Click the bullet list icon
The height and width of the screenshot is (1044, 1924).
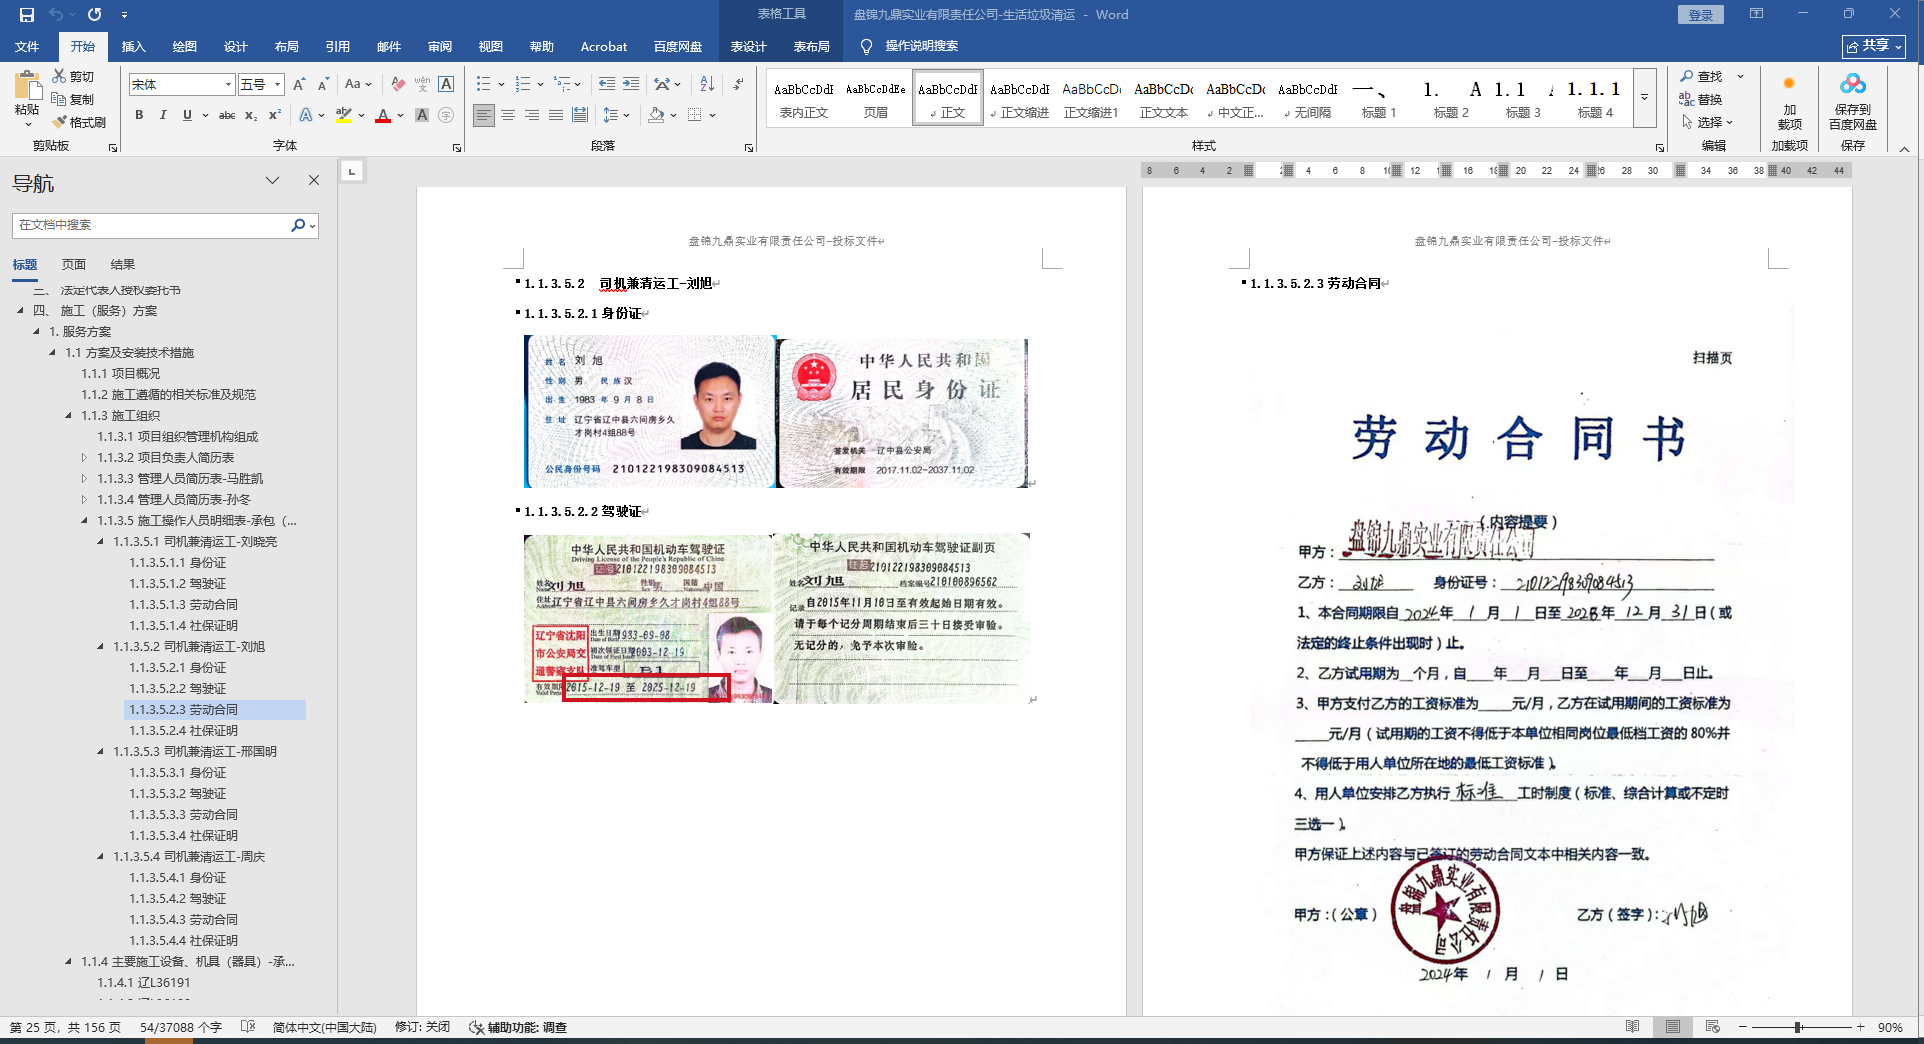click(484, 84)
